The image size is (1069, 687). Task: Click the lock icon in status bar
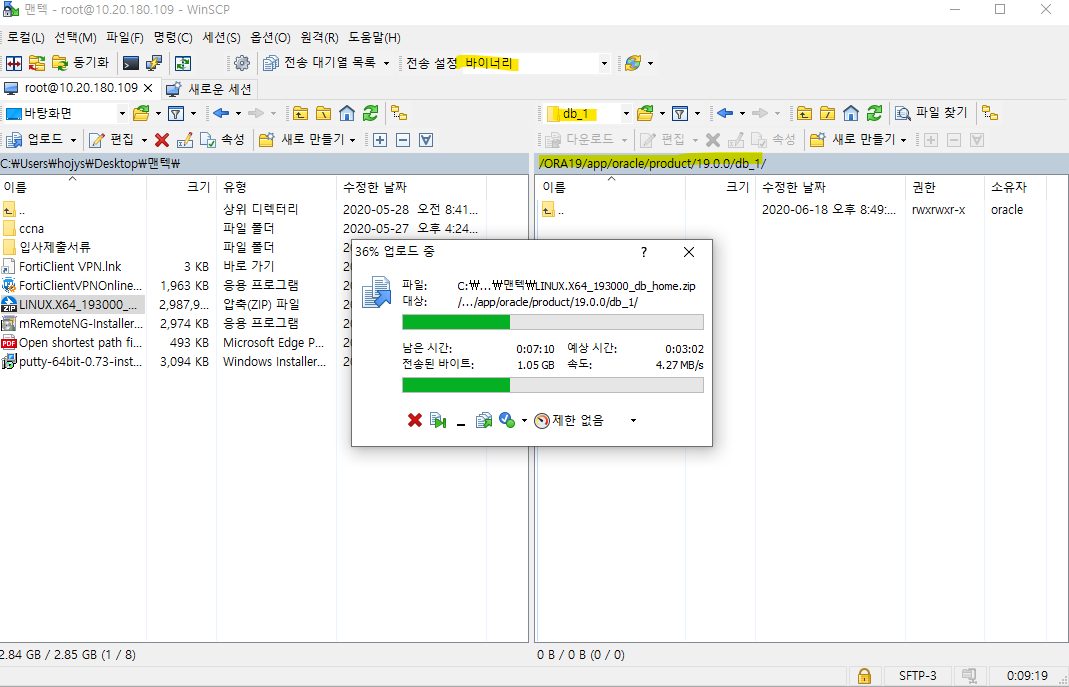(864, 676)
